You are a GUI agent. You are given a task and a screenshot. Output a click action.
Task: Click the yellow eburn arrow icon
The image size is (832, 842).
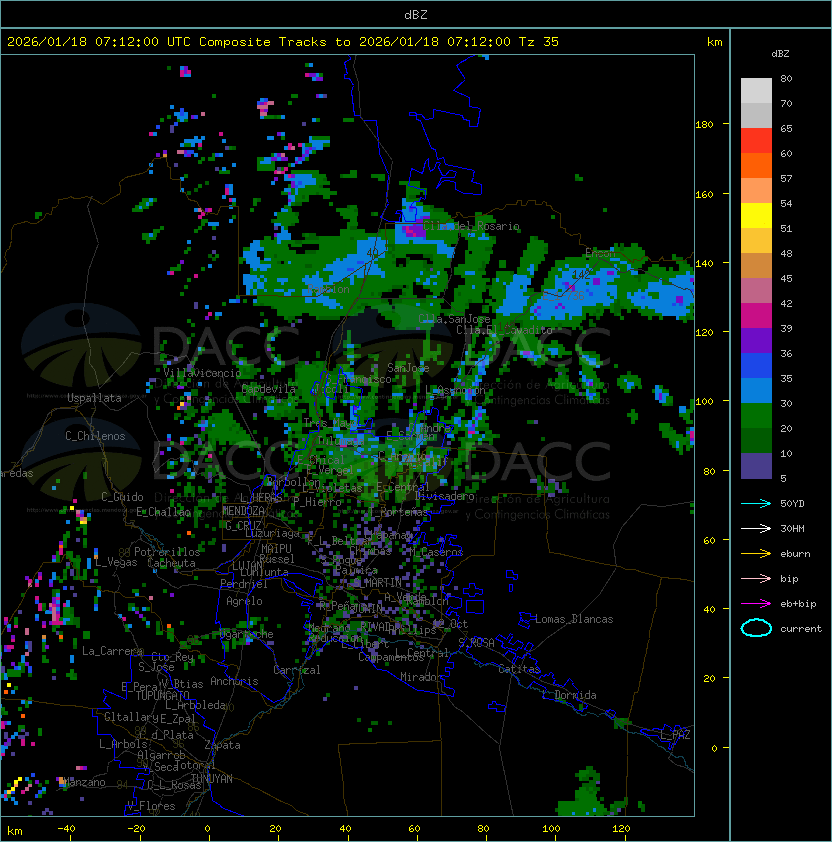click(x=756, y=553)
